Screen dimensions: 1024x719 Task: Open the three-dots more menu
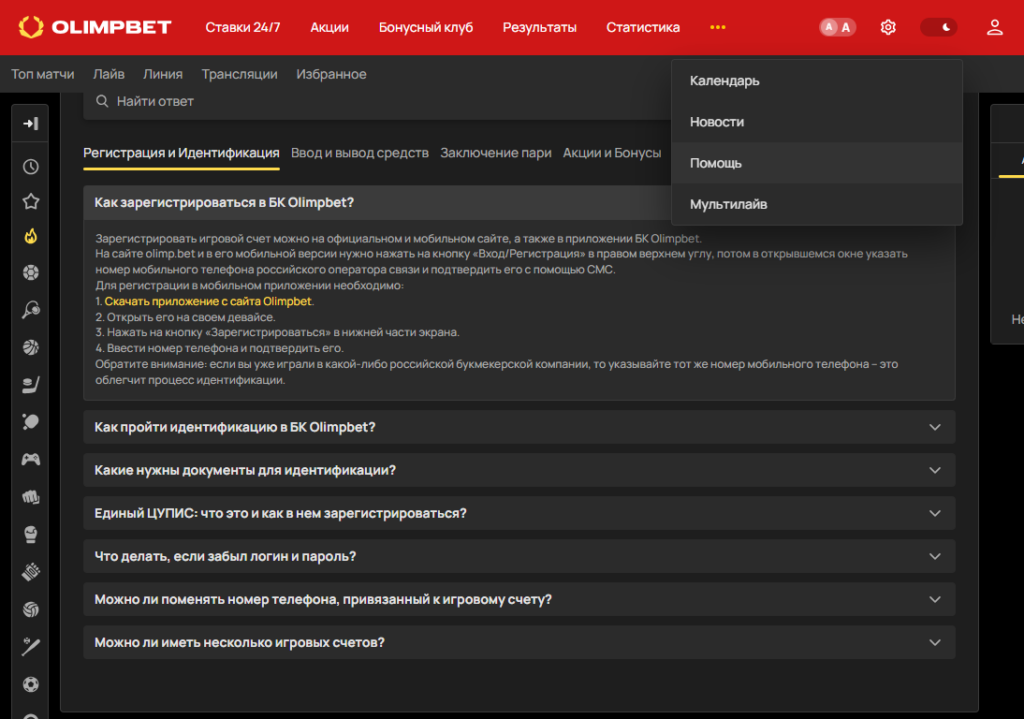pyautogui.click(x=718, y=27)
